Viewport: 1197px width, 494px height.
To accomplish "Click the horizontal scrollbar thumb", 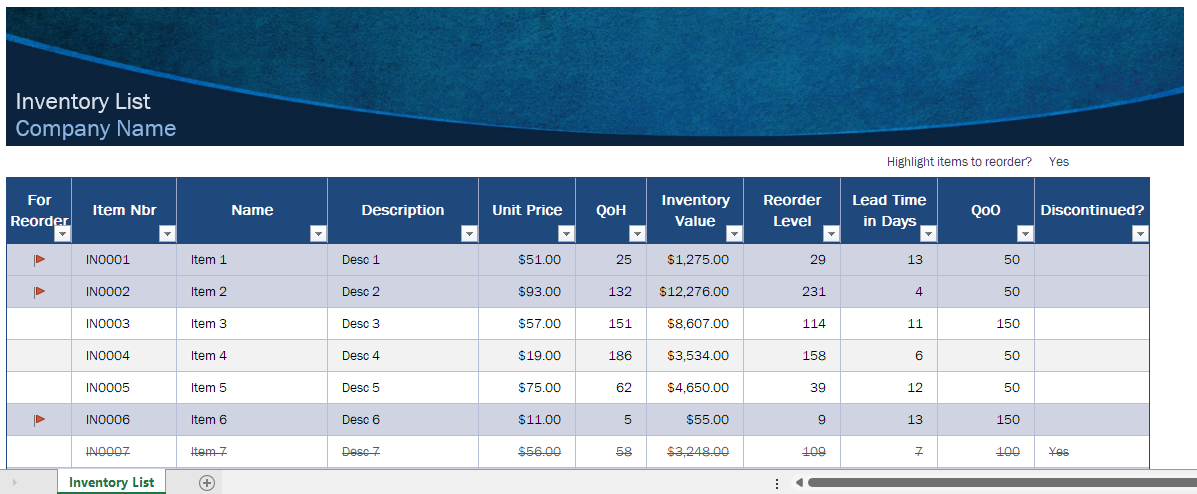I will [1002, 483].
